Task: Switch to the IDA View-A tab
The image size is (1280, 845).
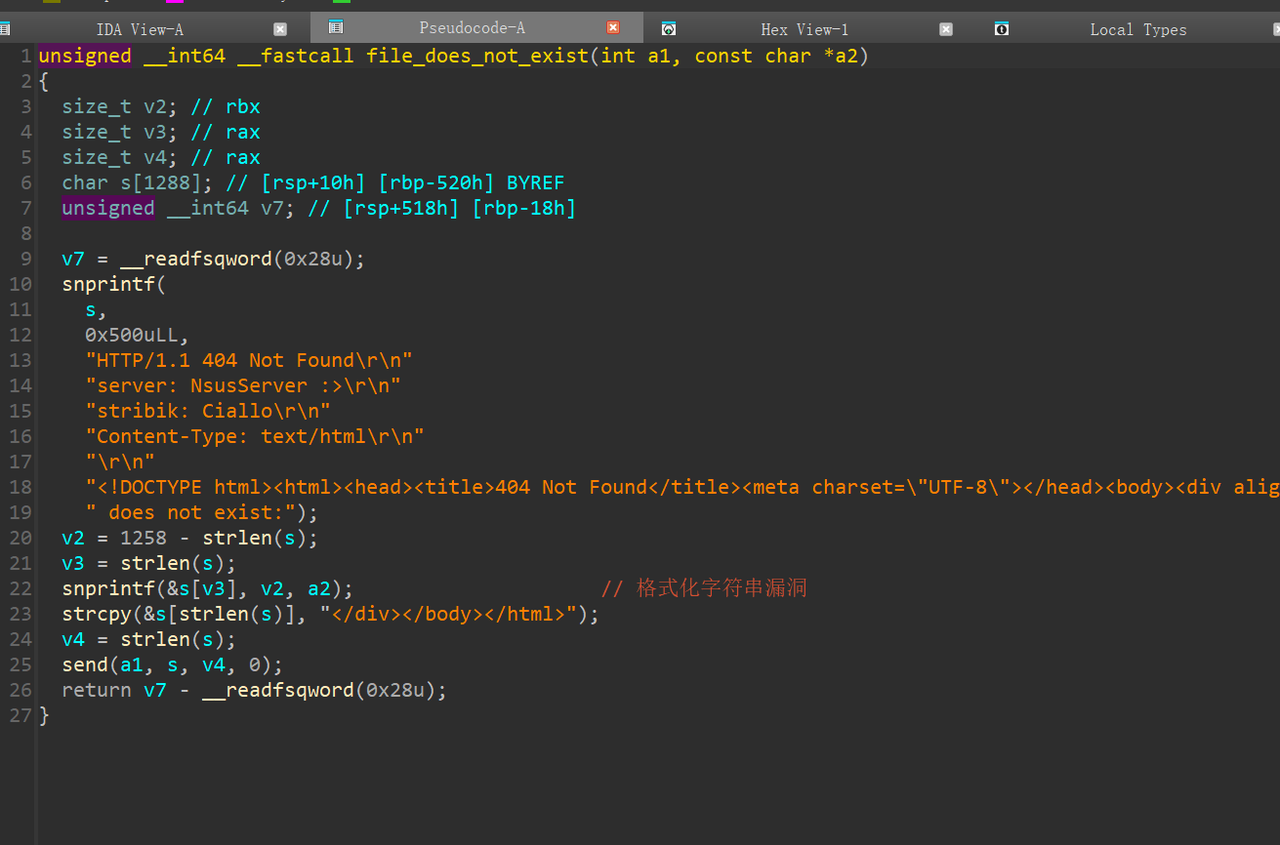Action: point(140,29)
